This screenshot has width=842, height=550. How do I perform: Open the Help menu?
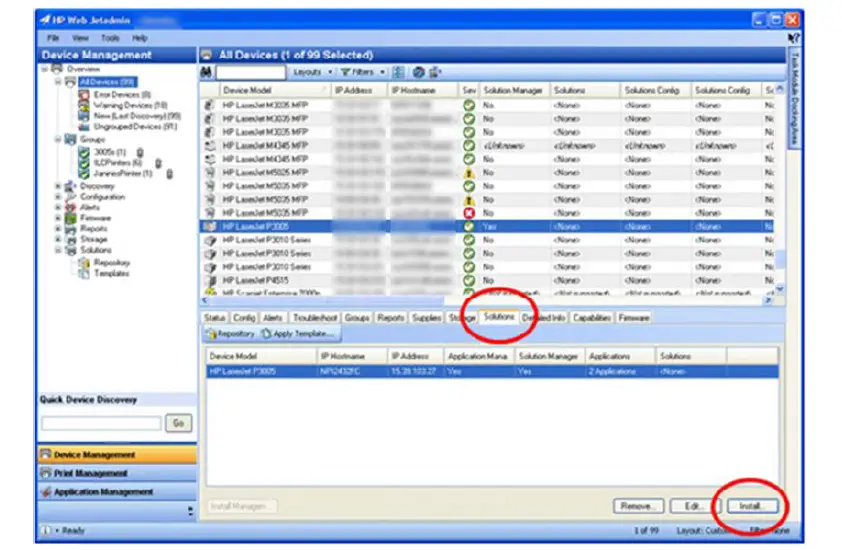pyautogui.click(x=140, y=38)
